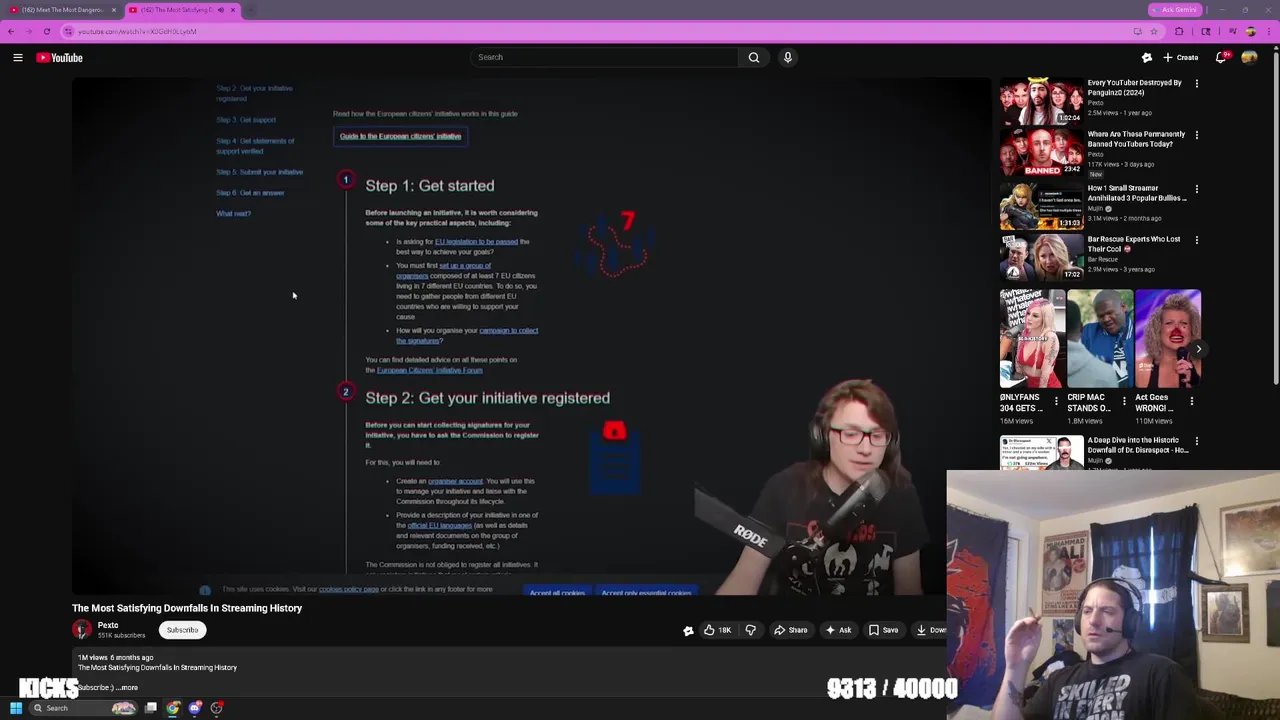
Task: Bookmark this page with the star icon
Action: [x=1154, y=31]
